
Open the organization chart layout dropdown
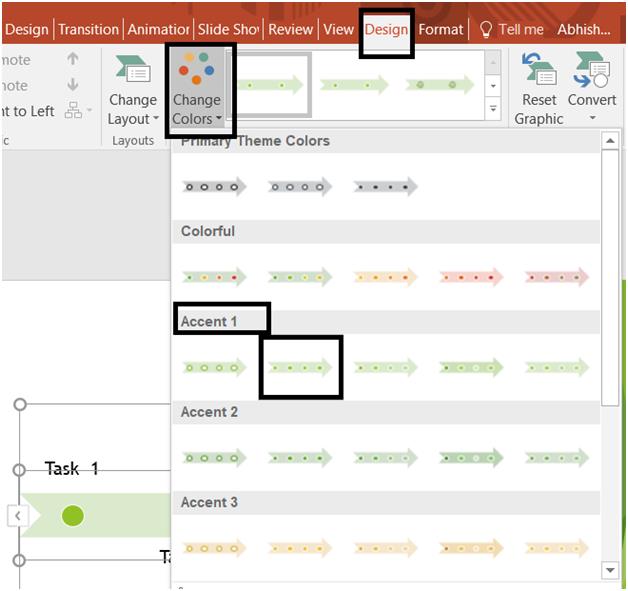point(78,110)
